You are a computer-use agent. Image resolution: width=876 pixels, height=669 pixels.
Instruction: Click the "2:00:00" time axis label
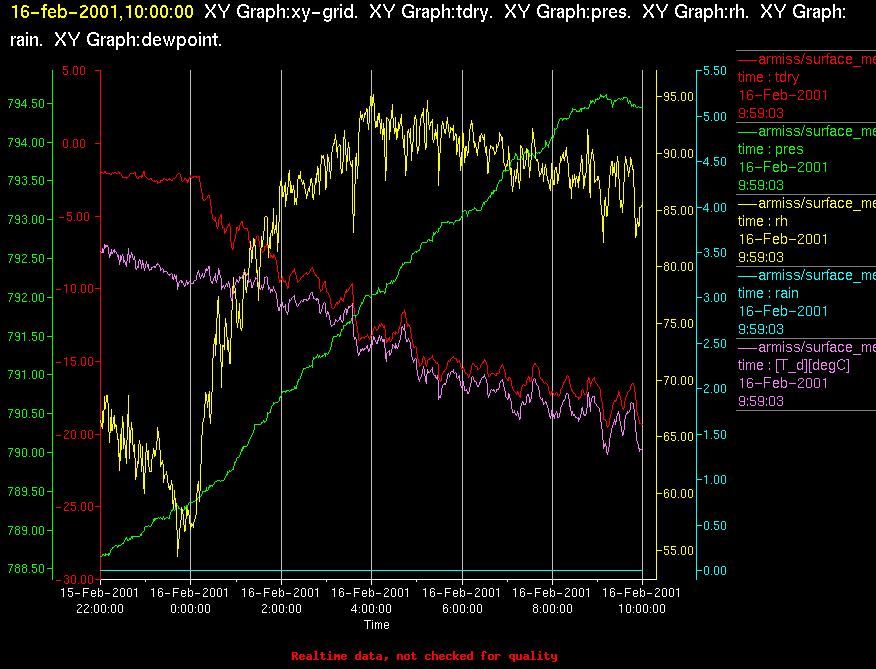(x=281, y=609)
